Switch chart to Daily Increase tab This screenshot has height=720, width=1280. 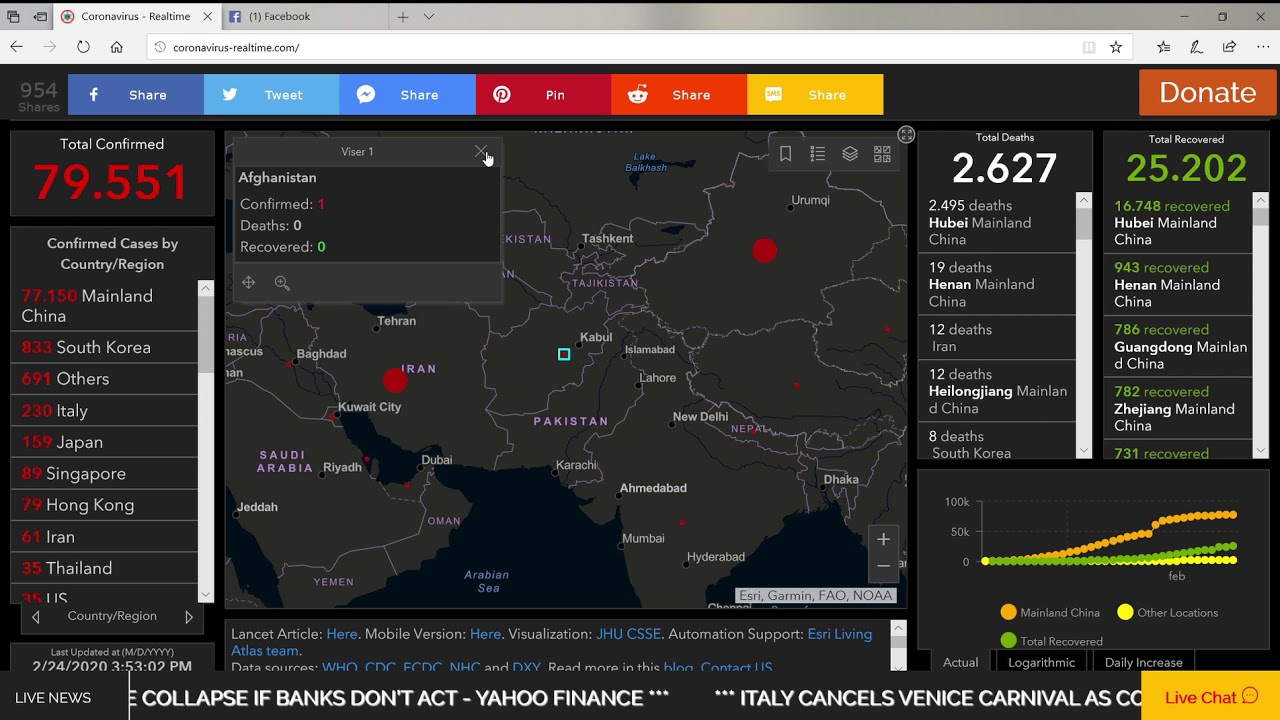pos(1143,662)
